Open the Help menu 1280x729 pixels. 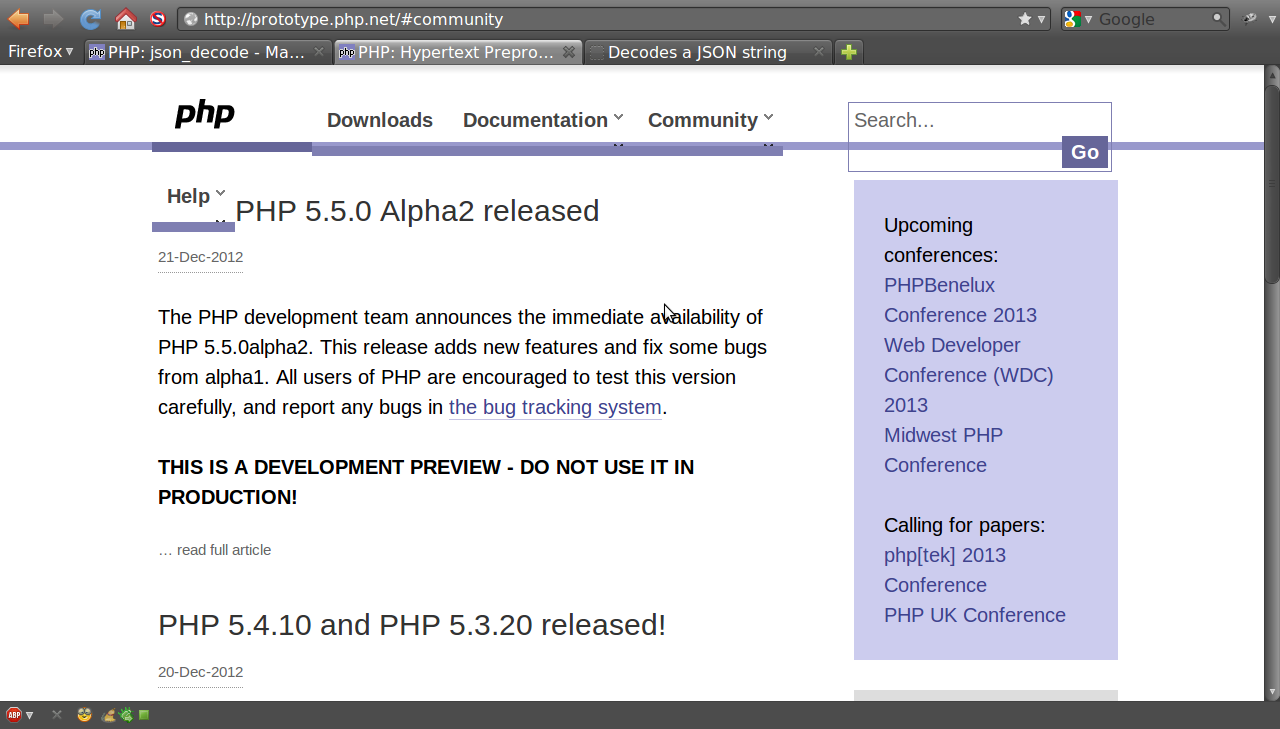point(188,196)
